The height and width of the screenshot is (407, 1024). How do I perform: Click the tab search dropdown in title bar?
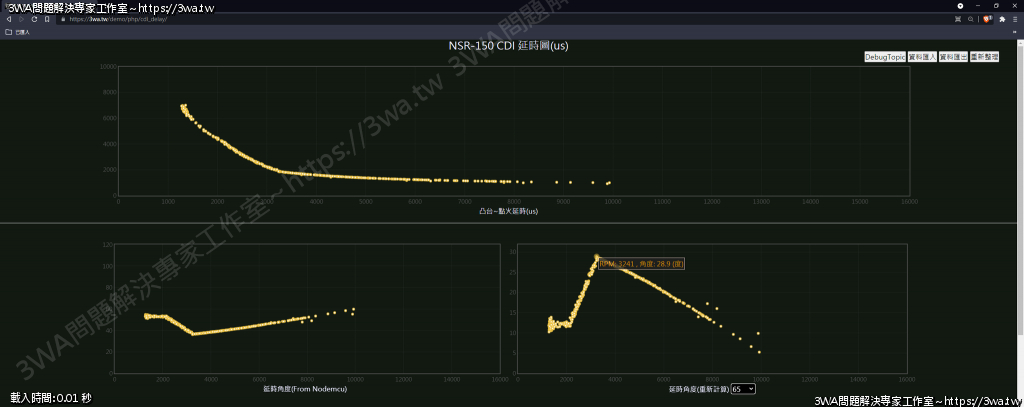(x=960, y=6)
